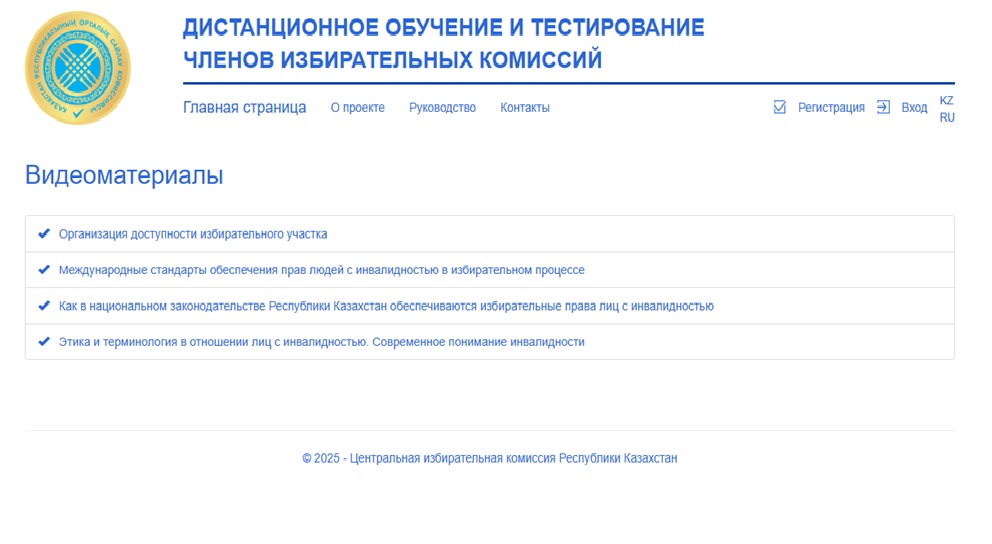Viewport: 992px width, 544px height.
Task: Click checkmark icon beside Как в национальном законодательстве
Action: [44, 306]
